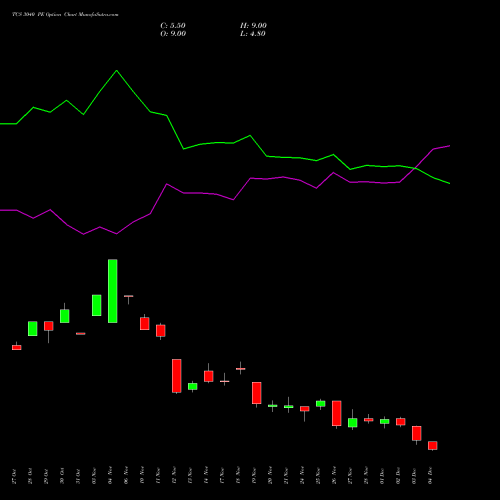Select the 06 Nov date label
This screenshot has height=500, width=500.
click(x=126, y=476)
